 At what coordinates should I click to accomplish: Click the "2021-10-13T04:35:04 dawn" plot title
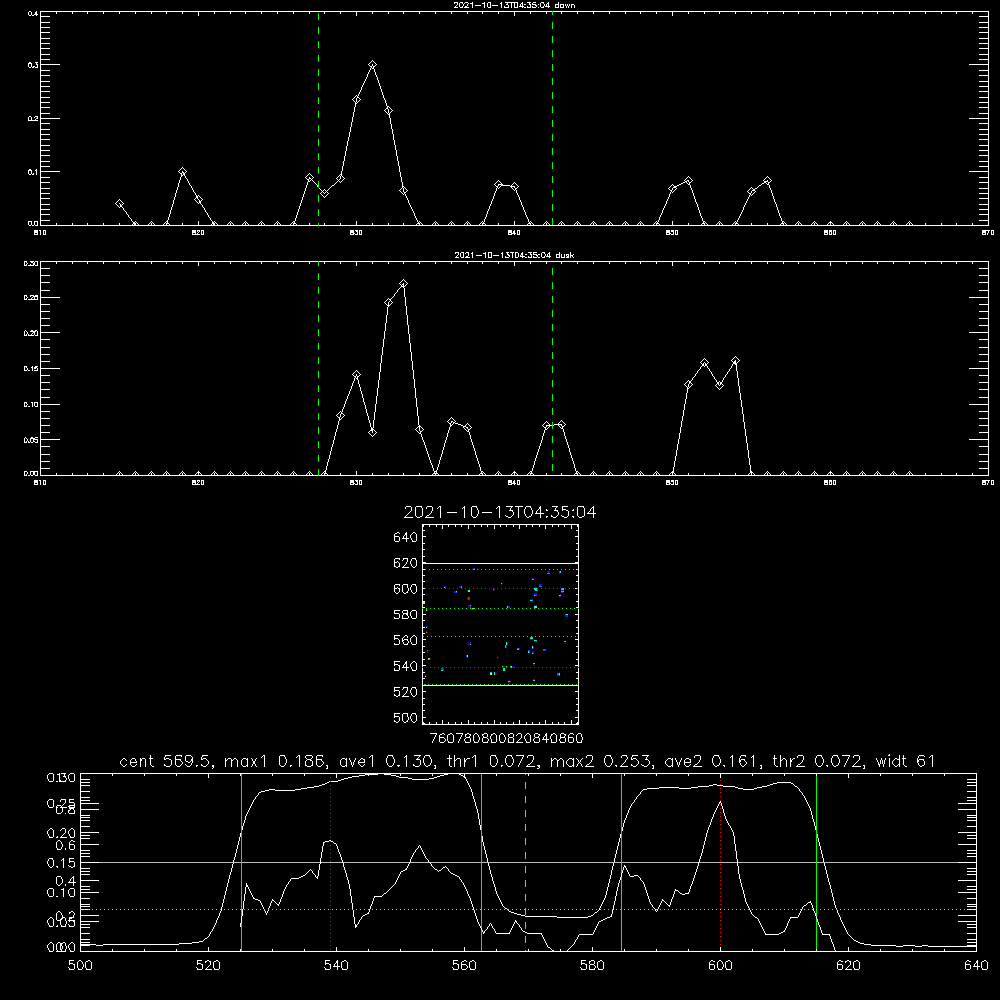514,5
